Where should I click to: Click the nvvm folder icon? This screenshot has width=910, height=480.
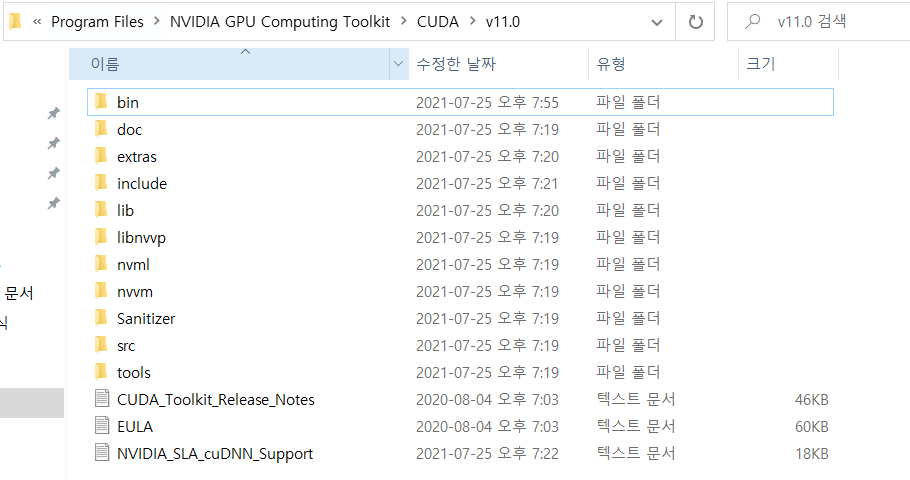(102, 291)
